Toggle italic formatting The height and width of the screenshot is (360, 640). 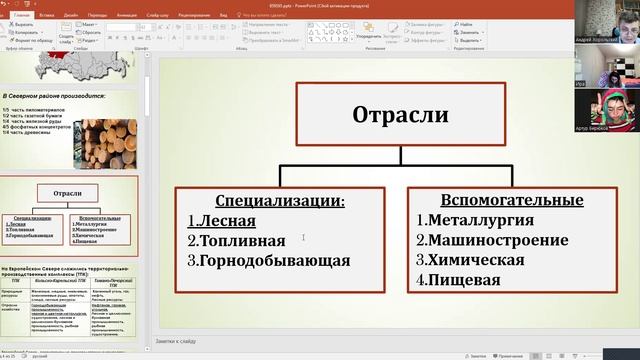pyautogui.click(x=118, y=38)
